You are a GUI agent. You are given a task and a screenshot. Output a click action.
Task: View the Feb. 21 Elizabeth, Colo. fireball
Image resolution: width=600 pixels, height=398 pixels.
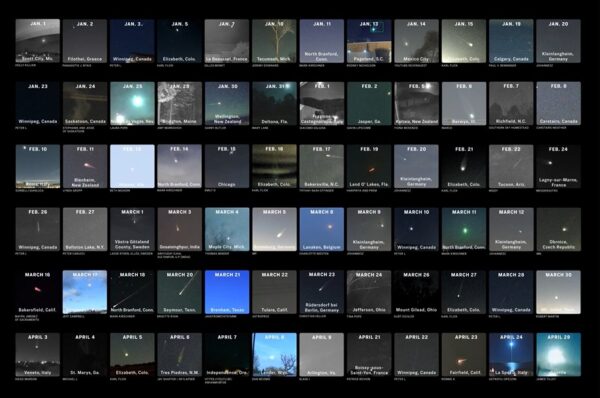point(464,166)
